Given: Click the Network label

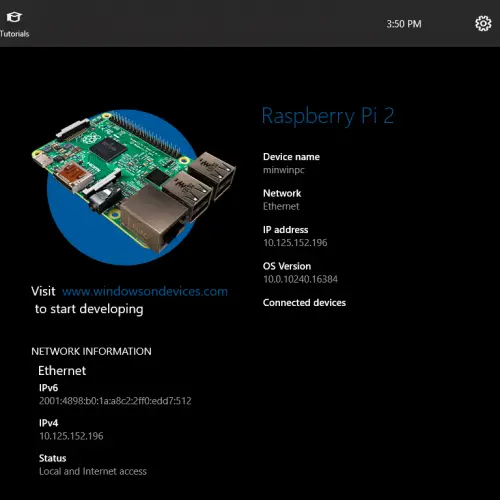Looking at the screenshot, I should 282,193.
